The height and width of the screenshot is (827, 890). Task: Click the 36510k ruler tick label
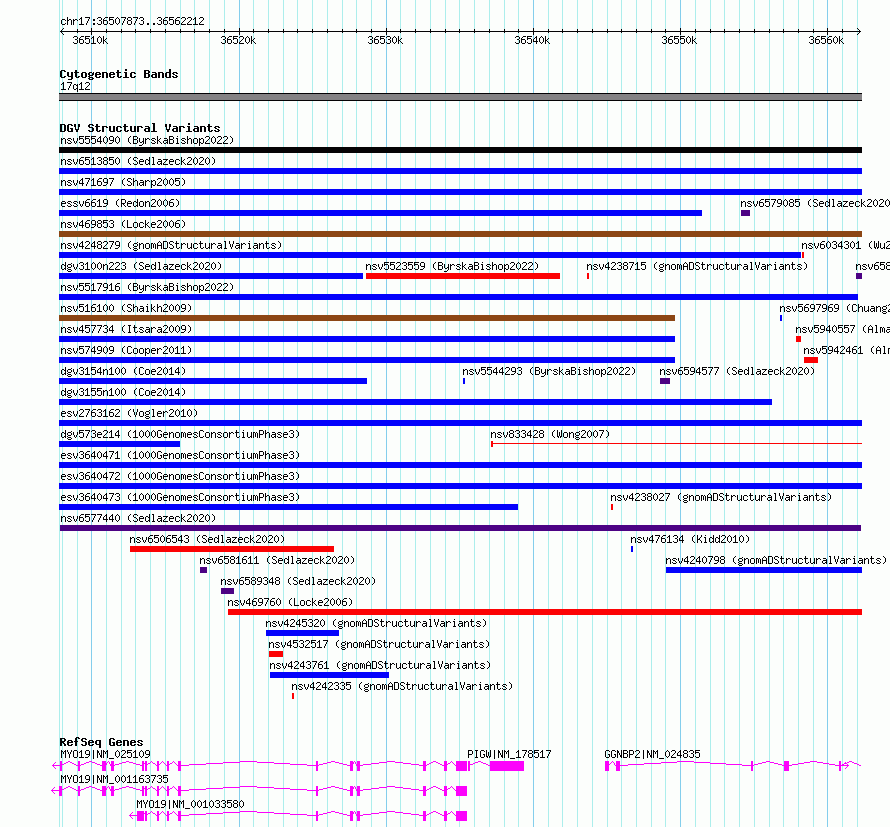pyautogui.click(x=90, y=40)
